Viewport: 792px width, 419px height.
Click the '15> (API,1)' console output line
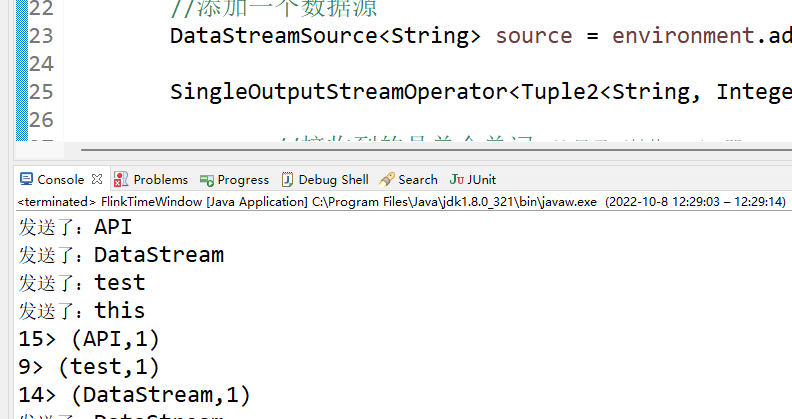pos(89,338)
